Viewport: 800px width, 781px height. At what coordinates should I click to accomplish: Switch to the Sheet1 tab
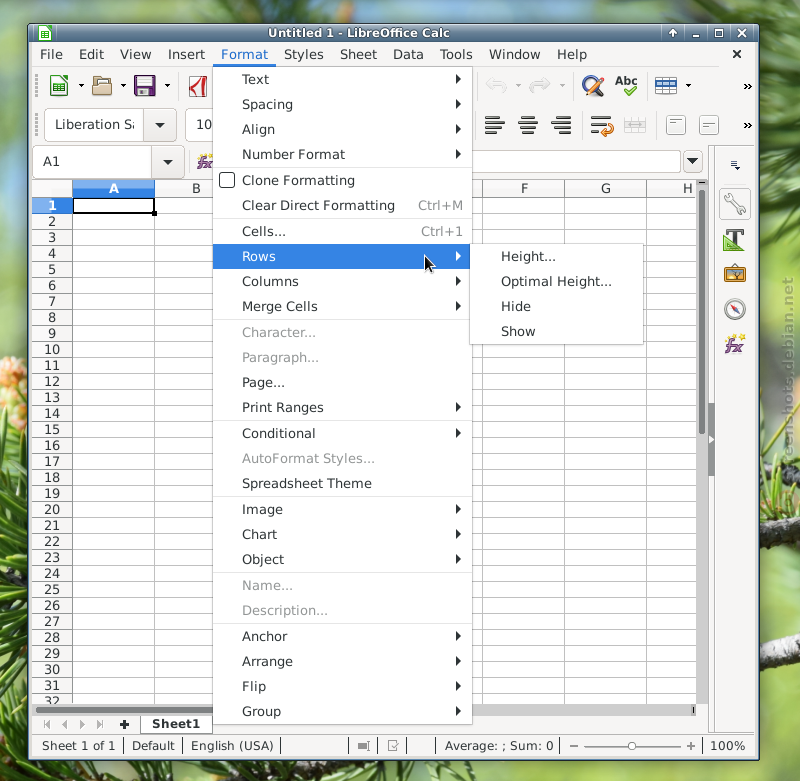(x=176, y=724)
